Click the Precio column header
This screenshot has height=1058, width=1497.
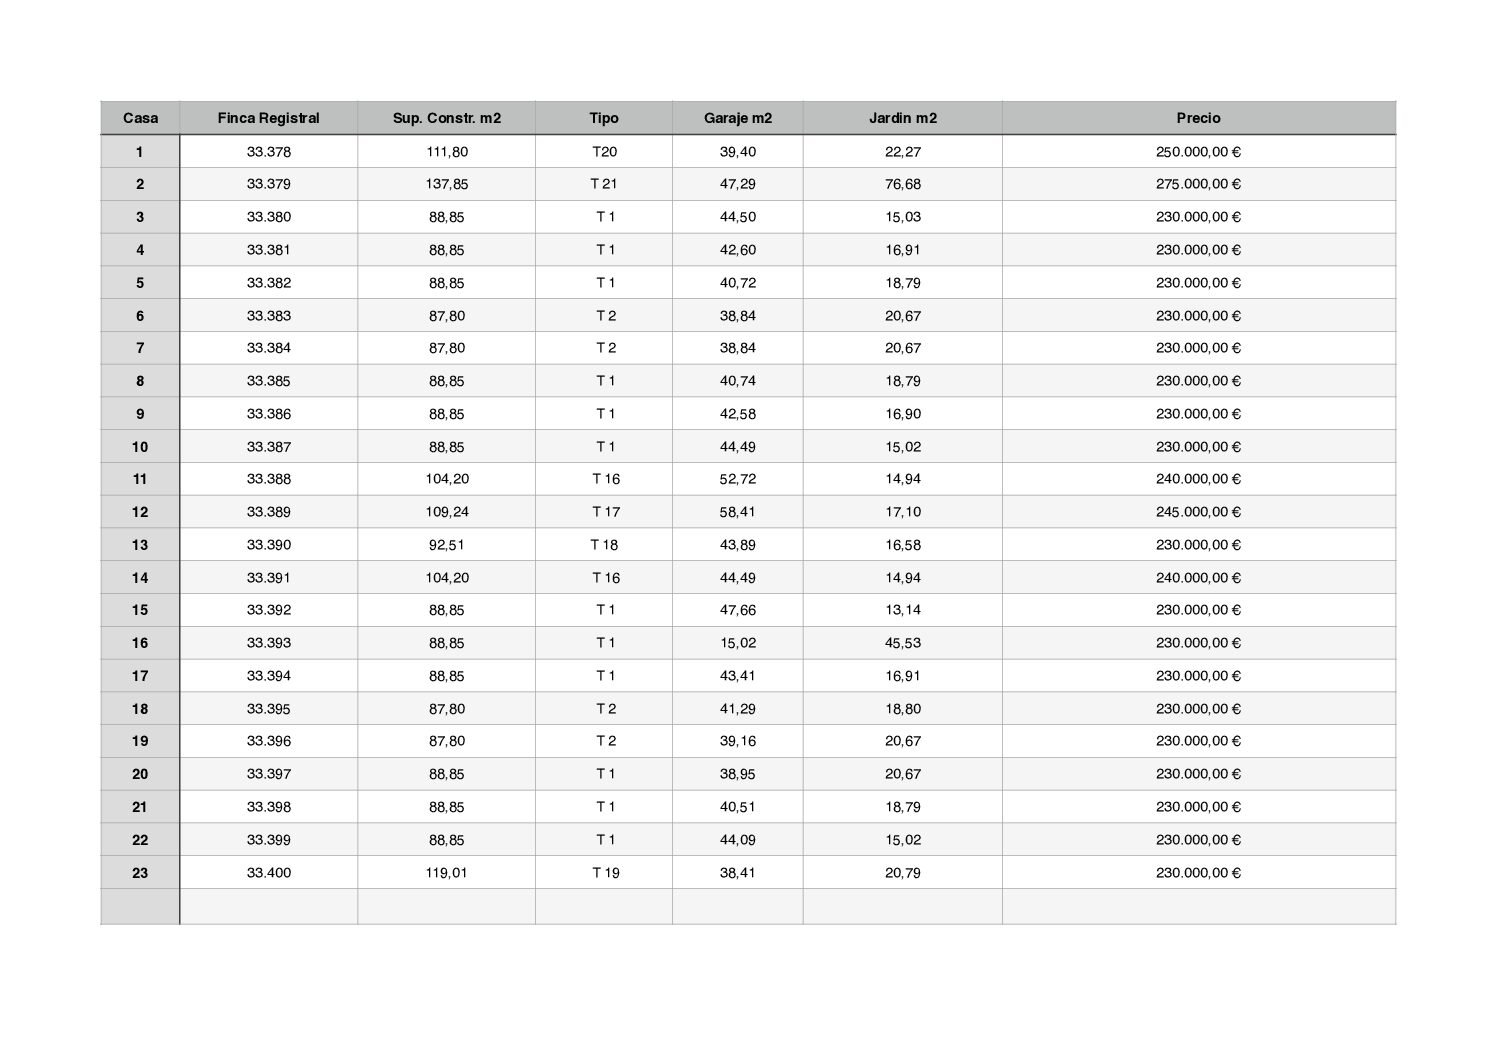(x=1198, y=118)
